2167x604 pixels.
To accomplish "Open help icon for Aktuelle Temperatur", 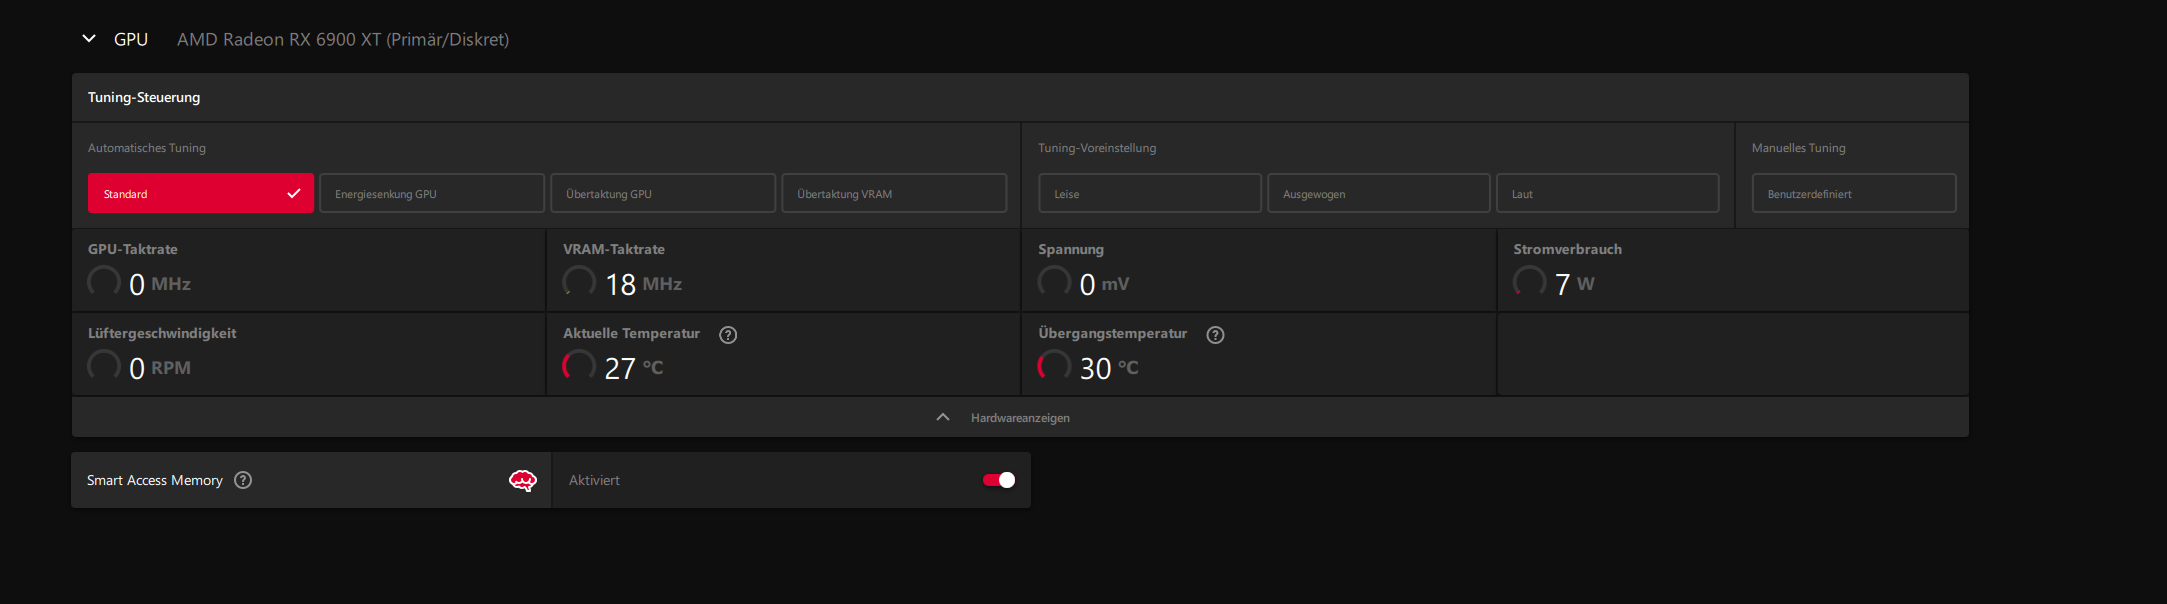I will [728, 335].
